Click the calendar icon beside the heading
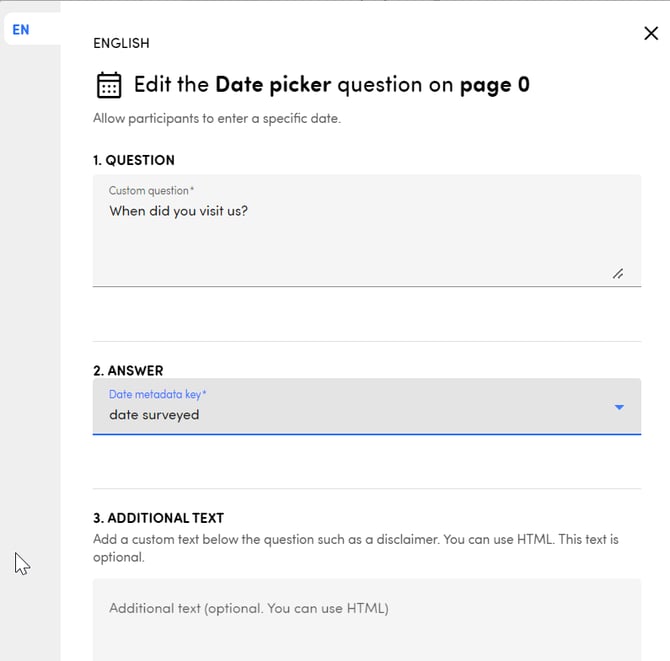Viewport: 670px width, 661px height. [109, 85]
